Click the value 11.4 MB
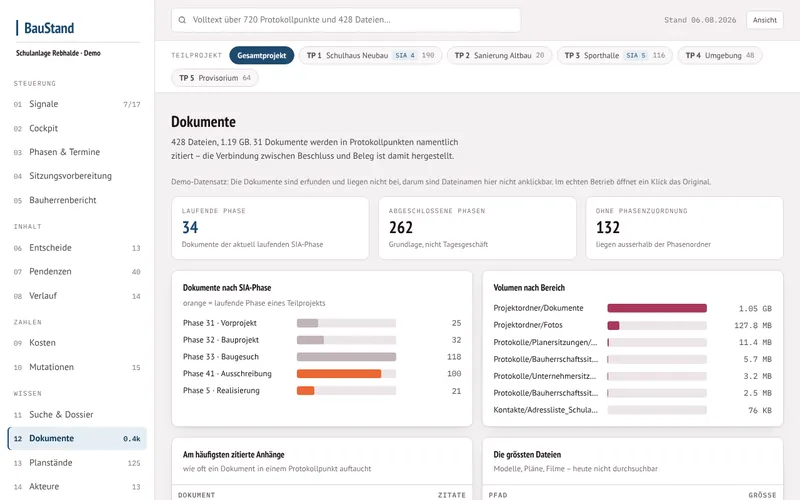The image size is (800, 500). pyautogui.click(x=755, y=342)
